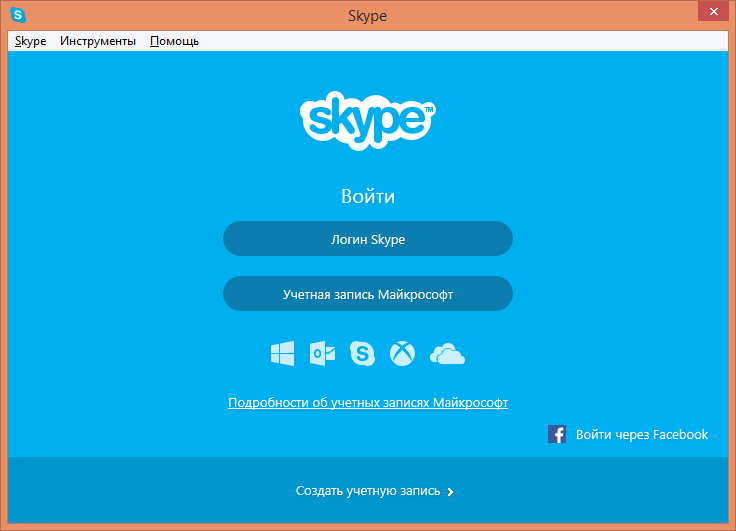
Task: Click the Skype logo icon in title bar
Action: 18,15
